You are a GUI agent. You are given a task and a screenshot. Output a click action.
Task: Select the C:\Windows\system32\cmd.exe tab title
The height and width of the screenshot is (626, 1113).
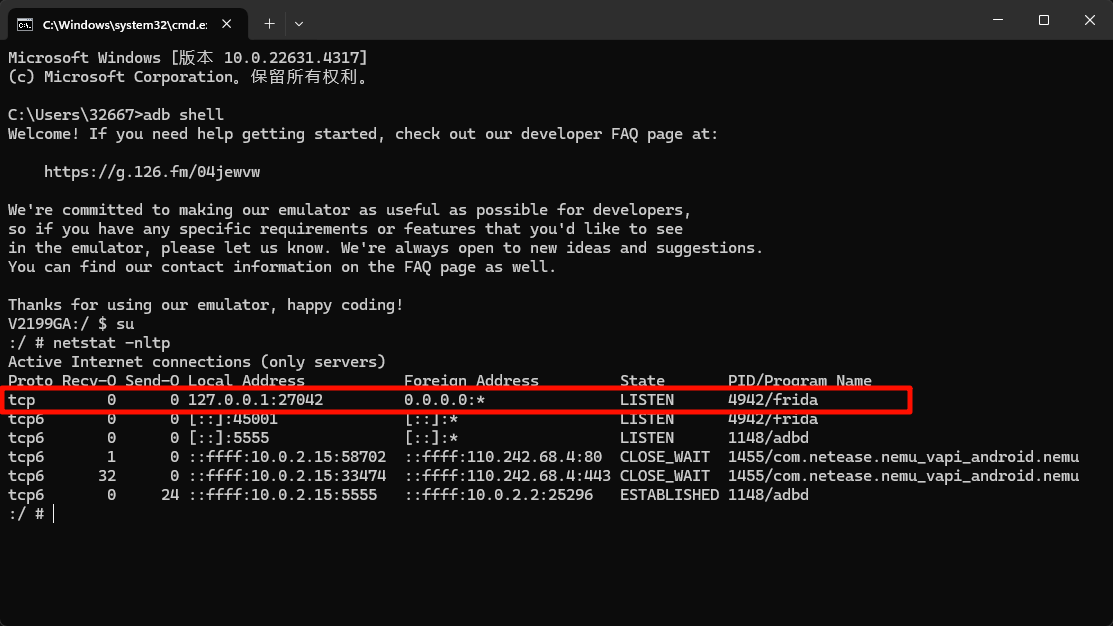click(x=118, y=23)
